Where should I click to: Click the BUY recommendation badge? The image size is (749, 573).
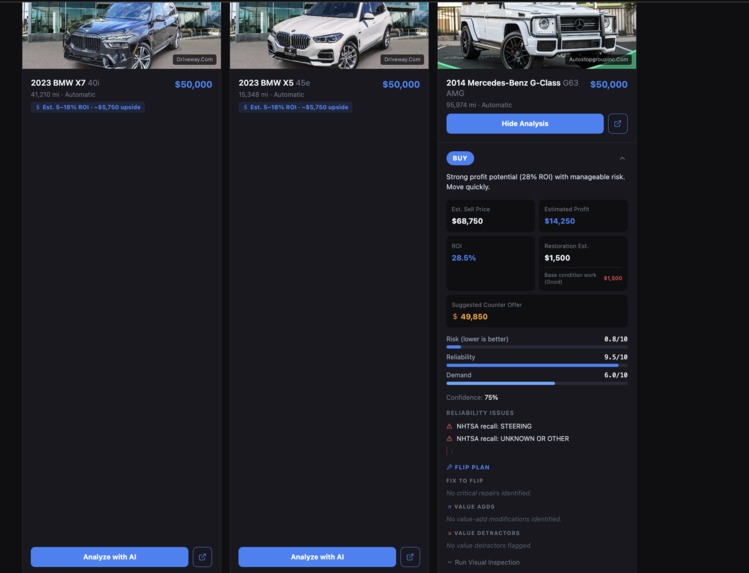(460, 159)
